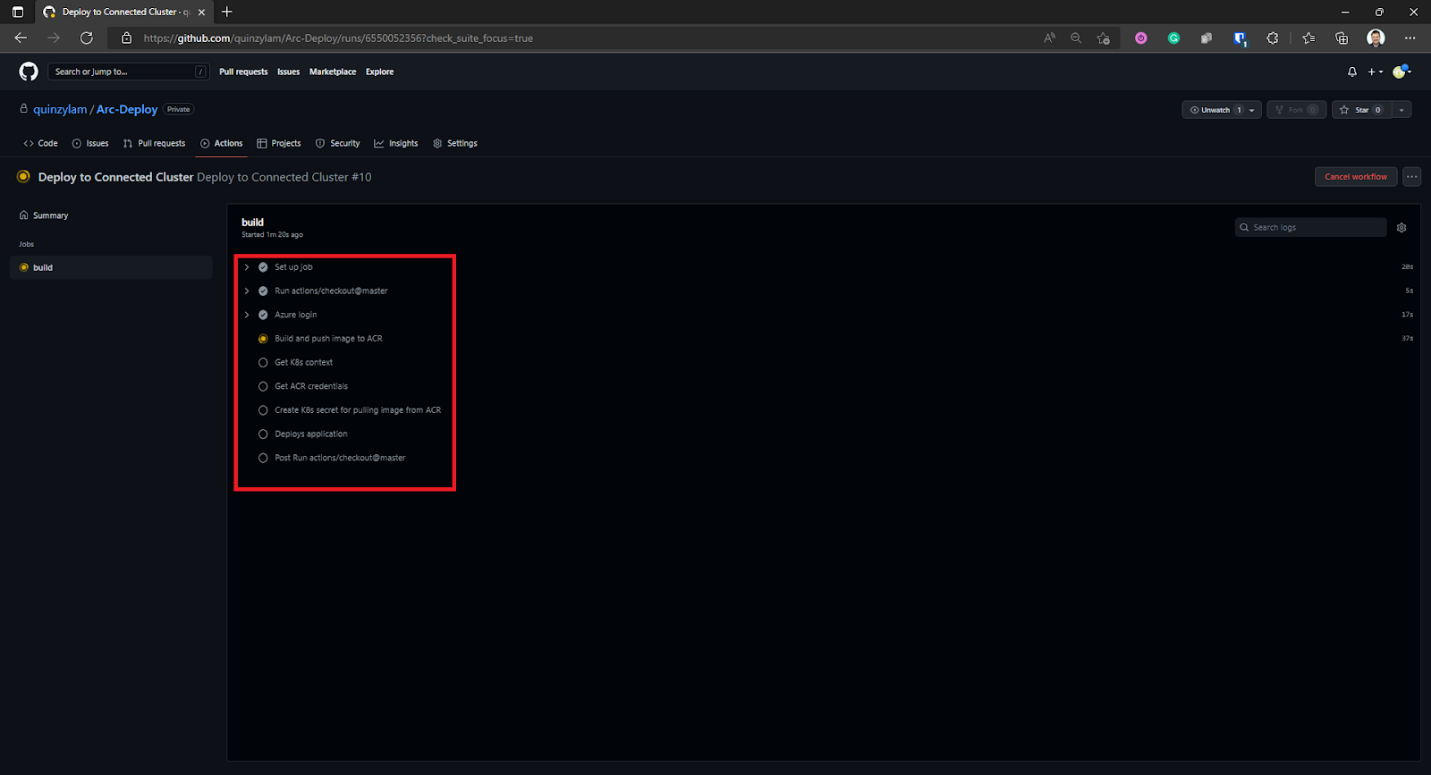
Task: Click the Search or jump to field
Action: click(x=128, y=72)
